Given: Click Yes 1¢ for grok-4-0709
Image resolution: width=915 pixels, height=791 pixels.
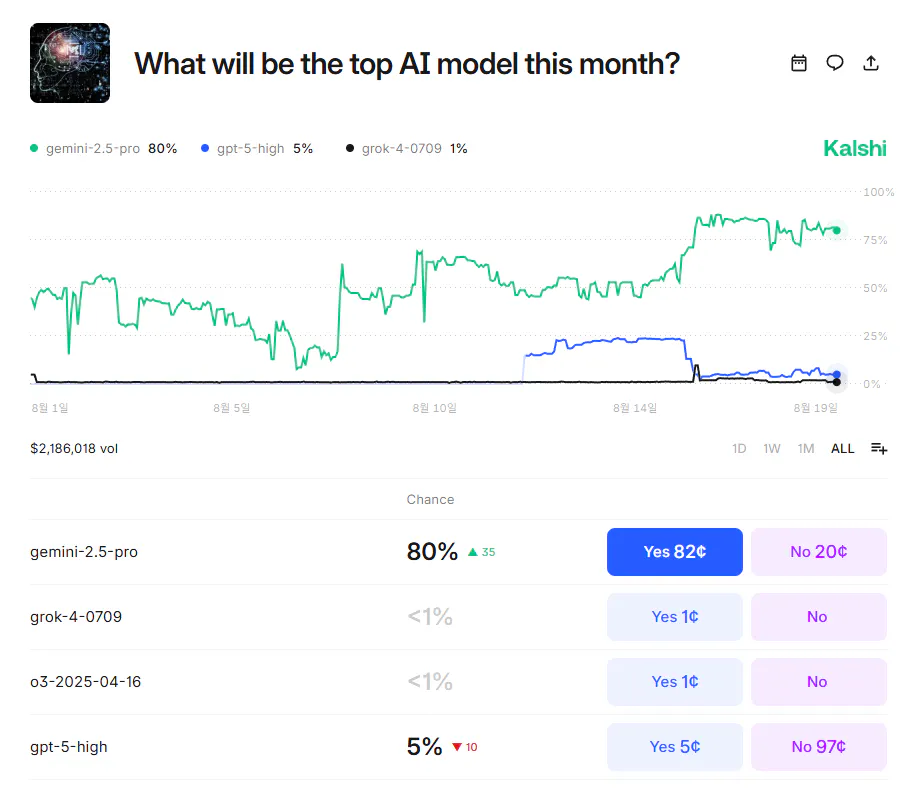Looking at the screenshot, I should click(x=674, y=617).
